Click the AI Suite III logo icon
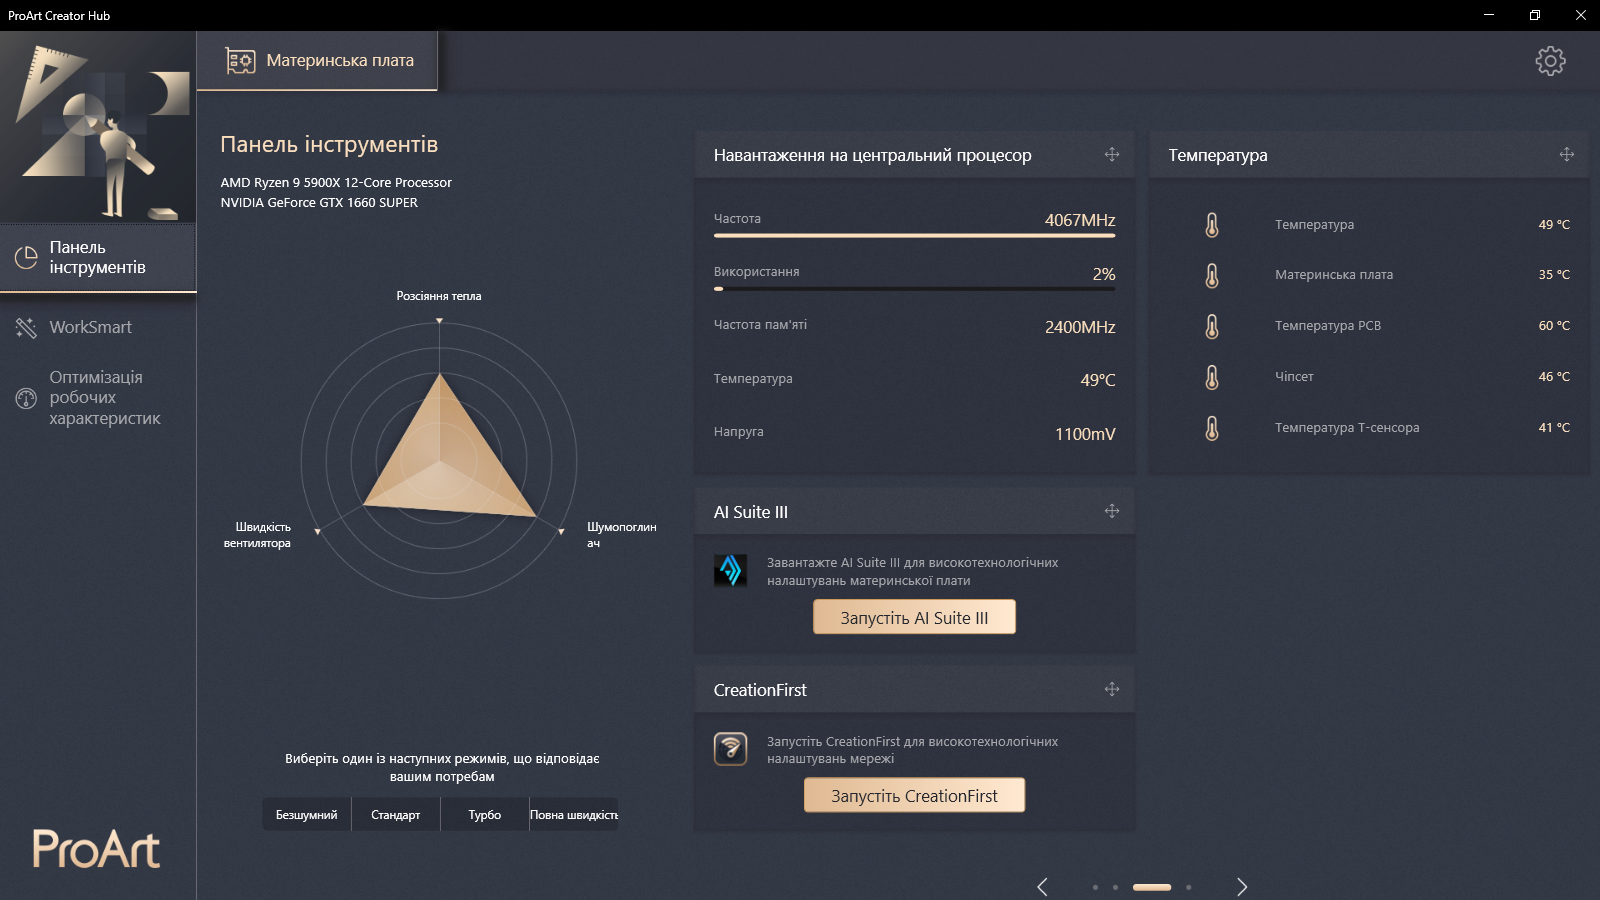The image size is (1600, 900). [x=731, y=570]
